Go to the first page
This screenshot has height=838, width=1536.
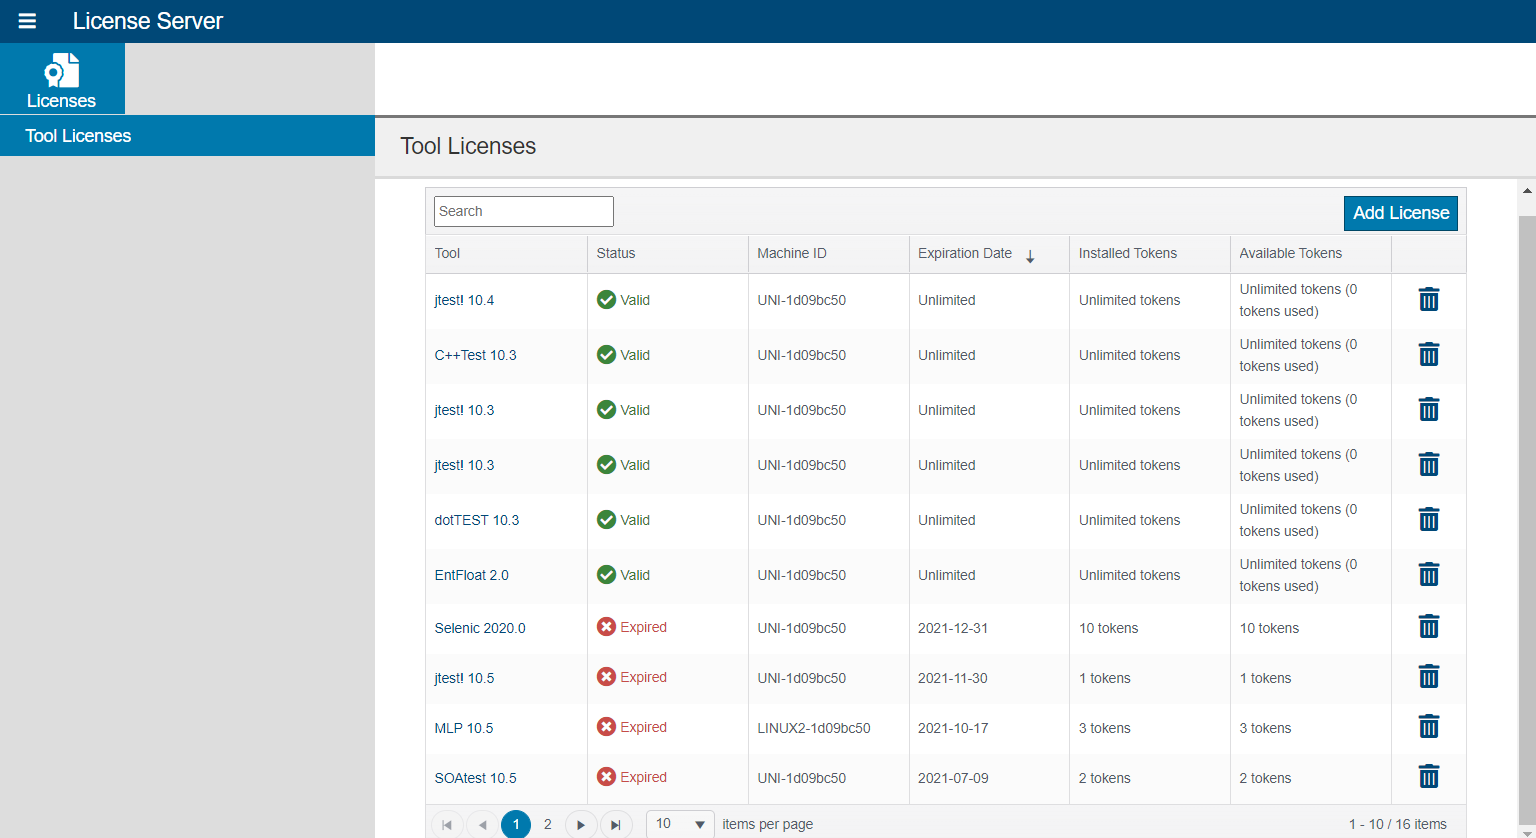tap(447, 825)
